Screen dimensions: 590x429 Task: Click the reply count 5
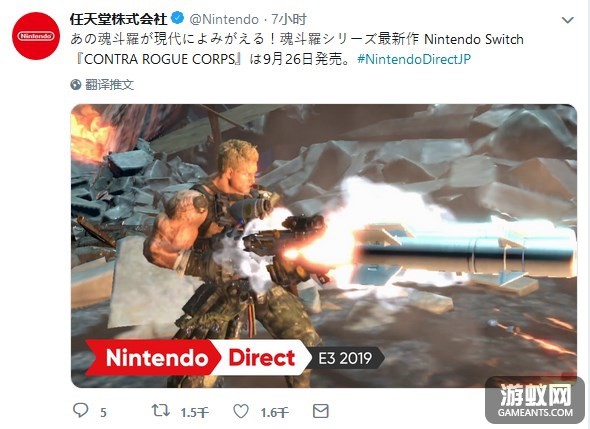[103, 413]
